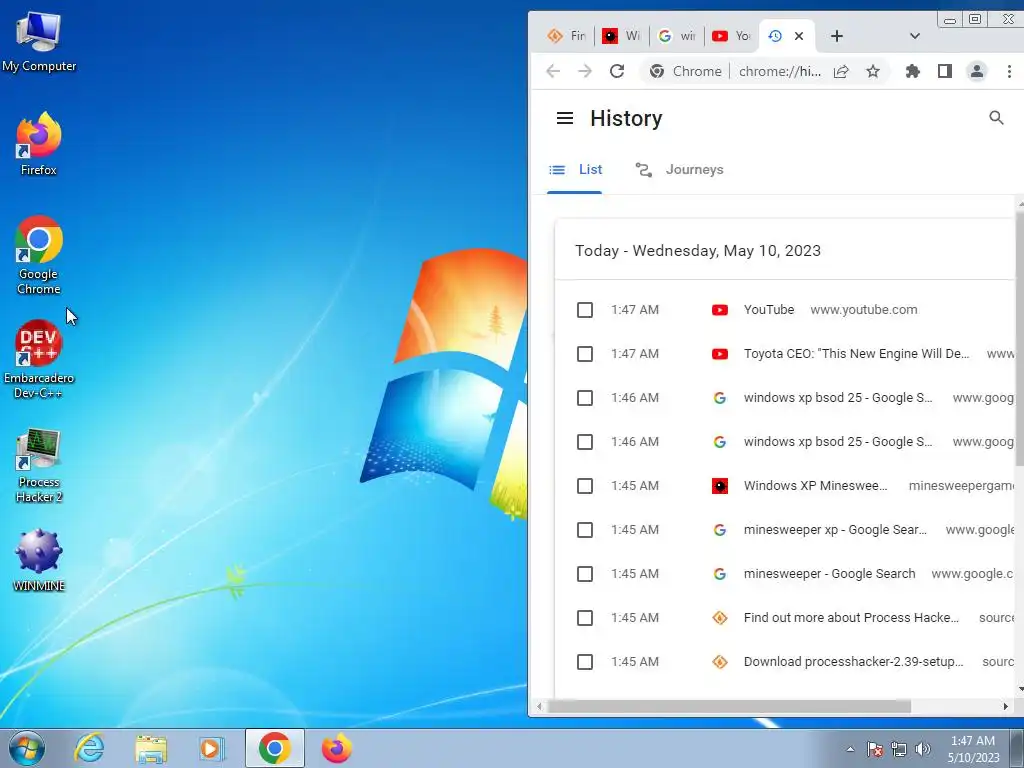
Task: Open the Windows XP Minesweeper history link
Action: [815, 486]
